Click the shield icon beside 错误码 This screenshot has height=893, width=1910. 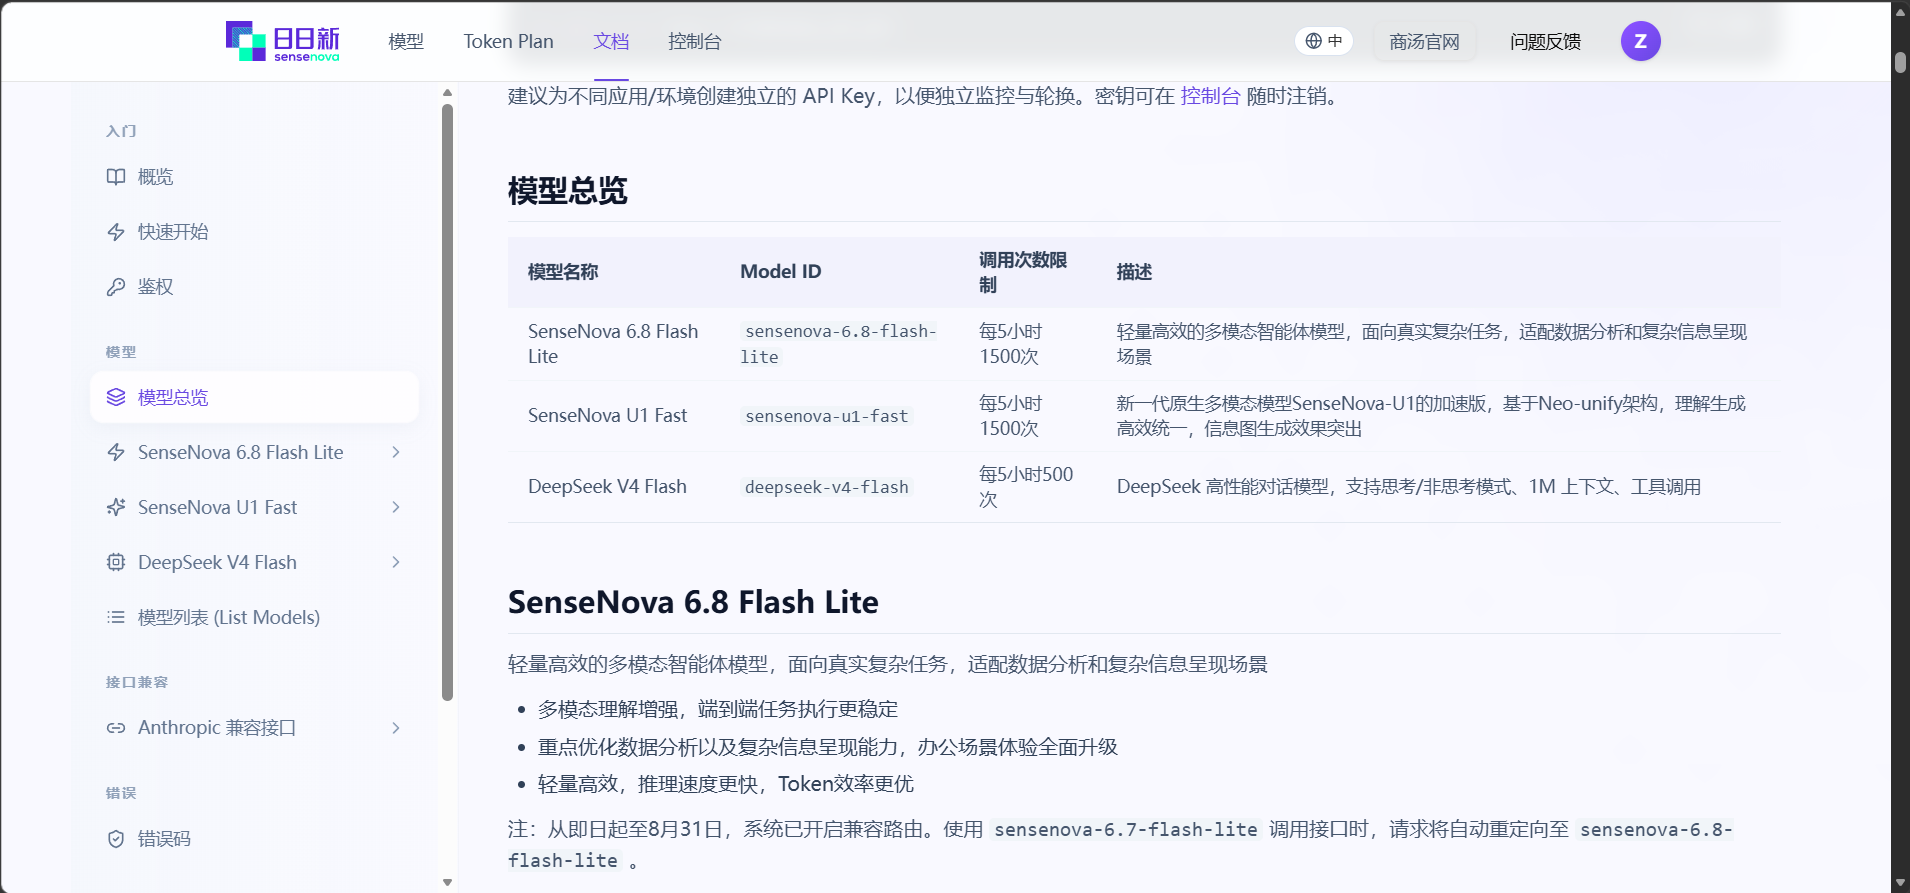click(116, 838)
